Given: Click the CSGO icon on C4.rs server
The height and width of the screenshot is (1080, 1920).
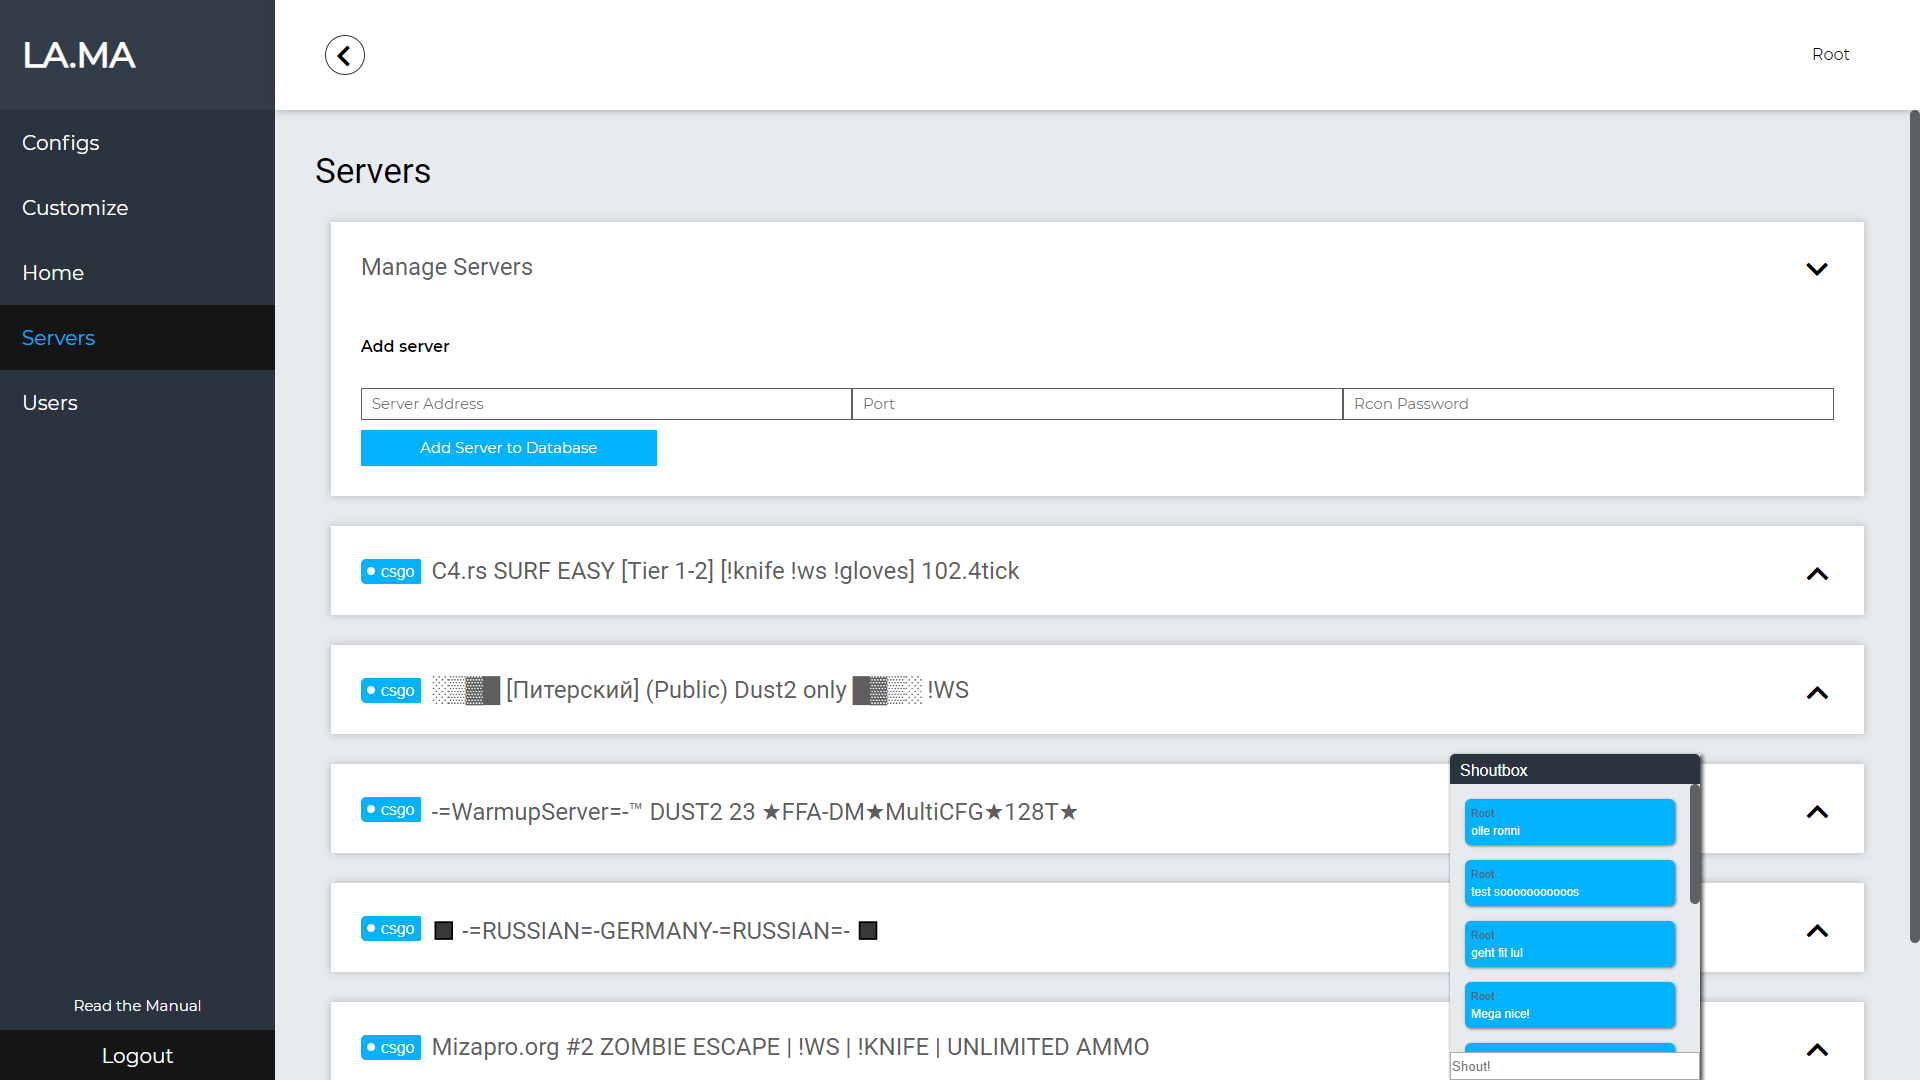Looking at the screenshot, I should [x=390, y=571].
